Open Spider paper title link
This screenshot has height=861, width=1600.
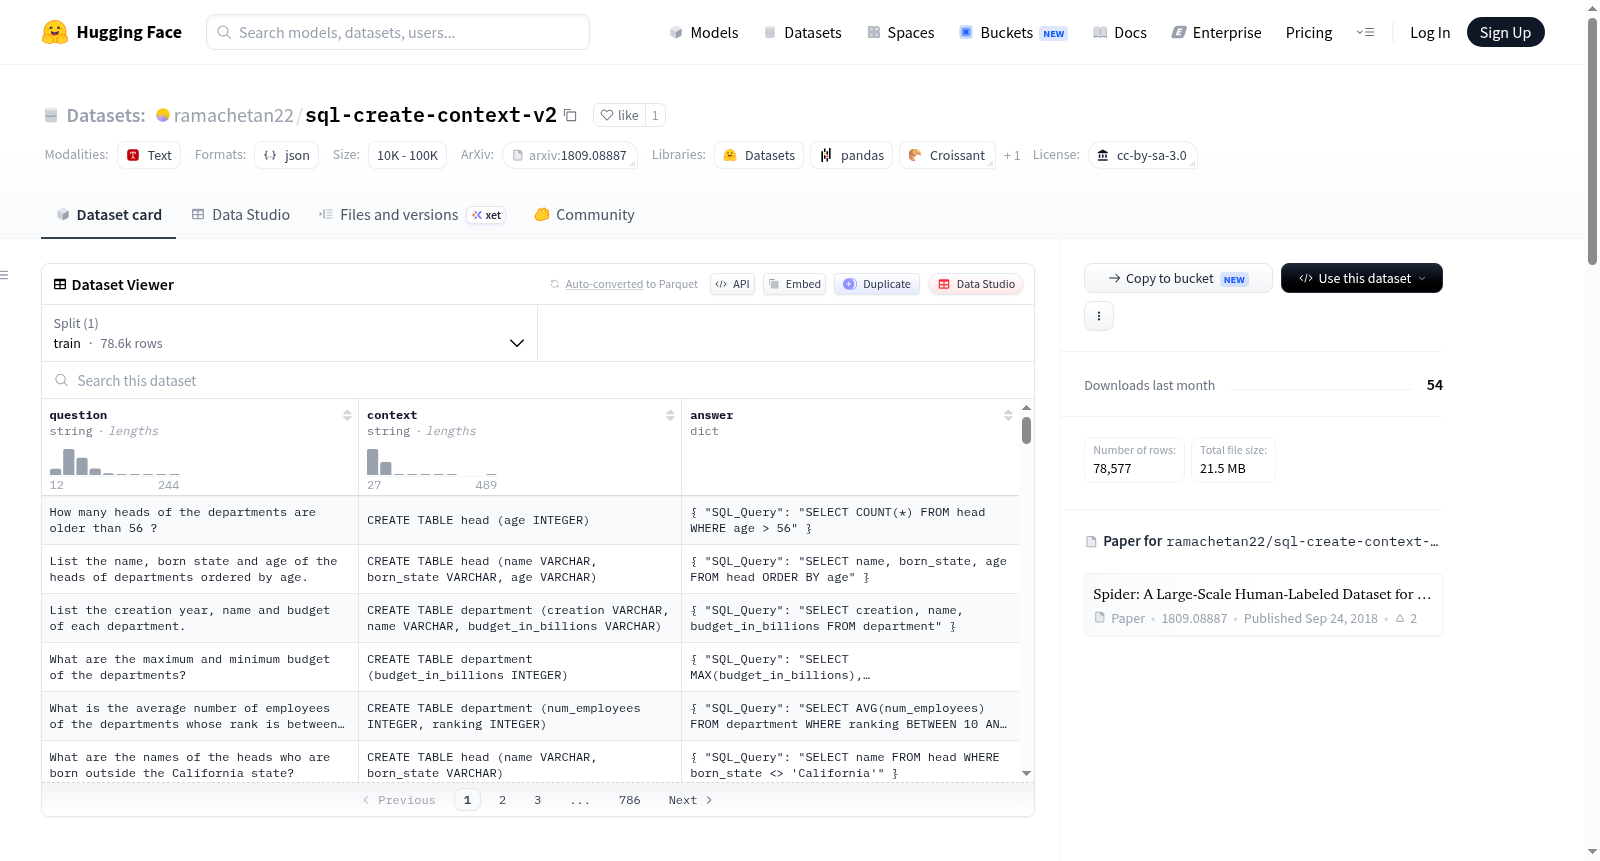(x=1262, y=594)
